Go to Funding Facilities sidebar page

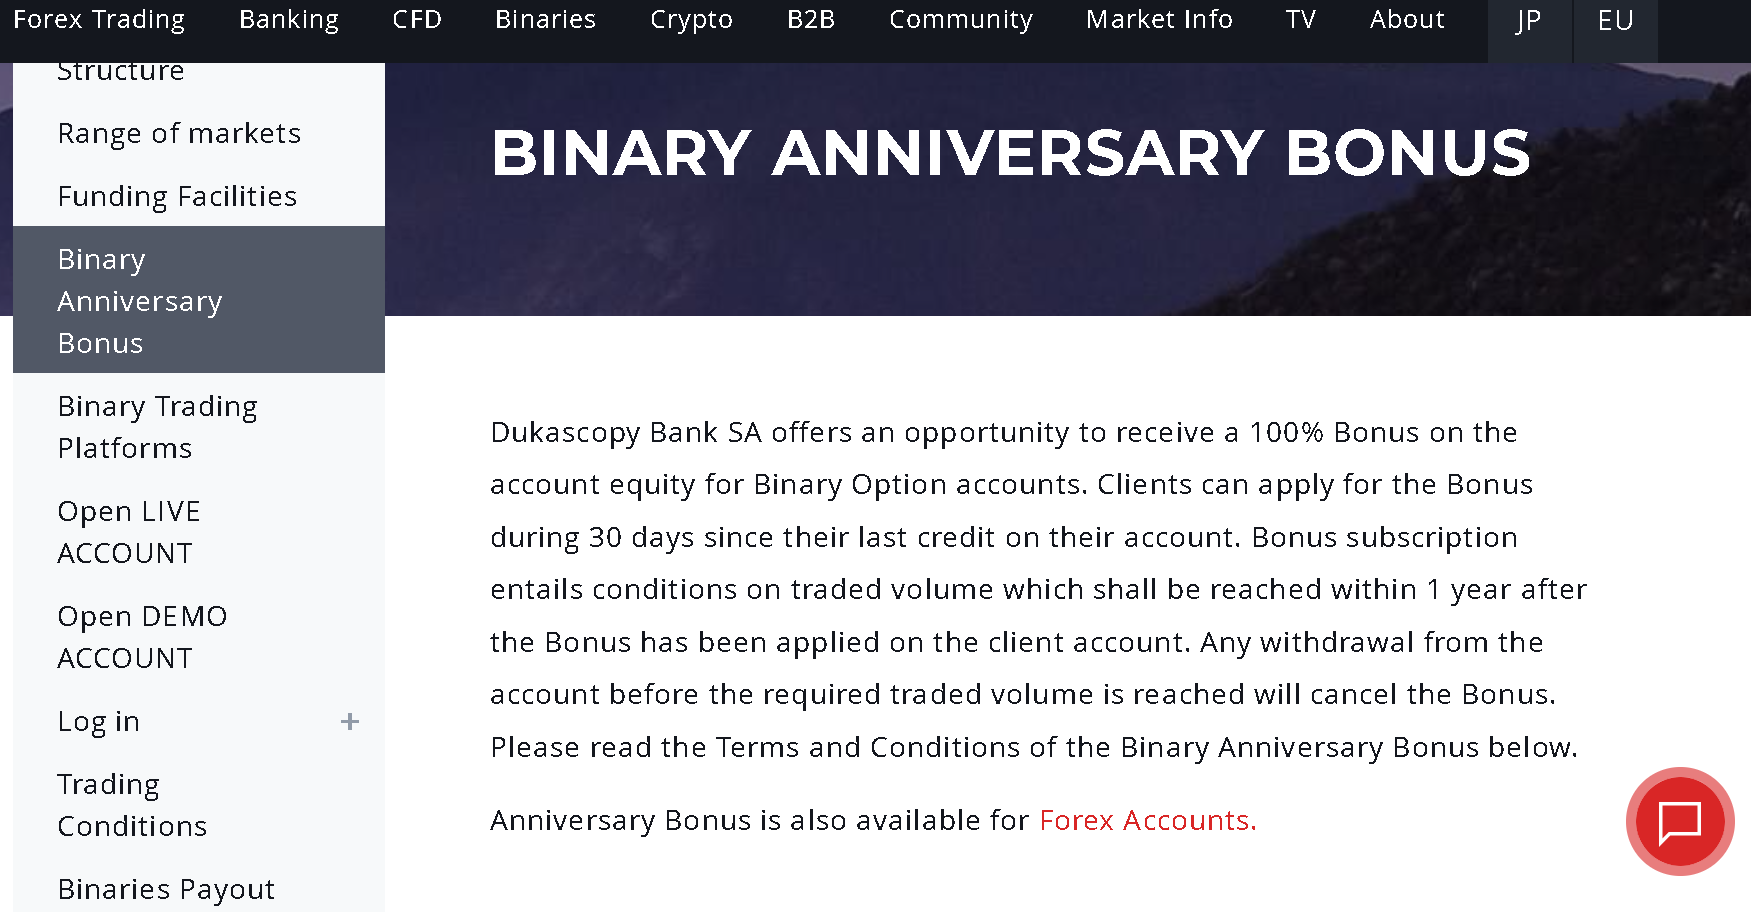(x=177, y=197)
